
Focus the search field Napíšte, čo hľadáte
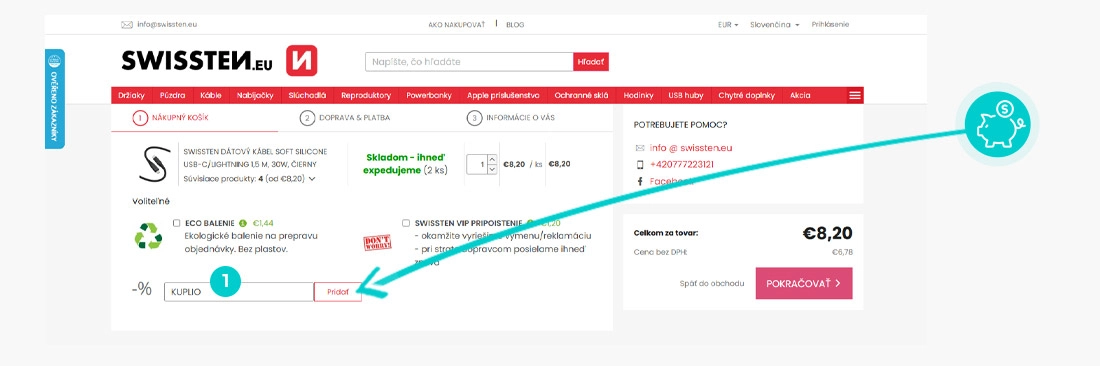(x=469, y=62)
